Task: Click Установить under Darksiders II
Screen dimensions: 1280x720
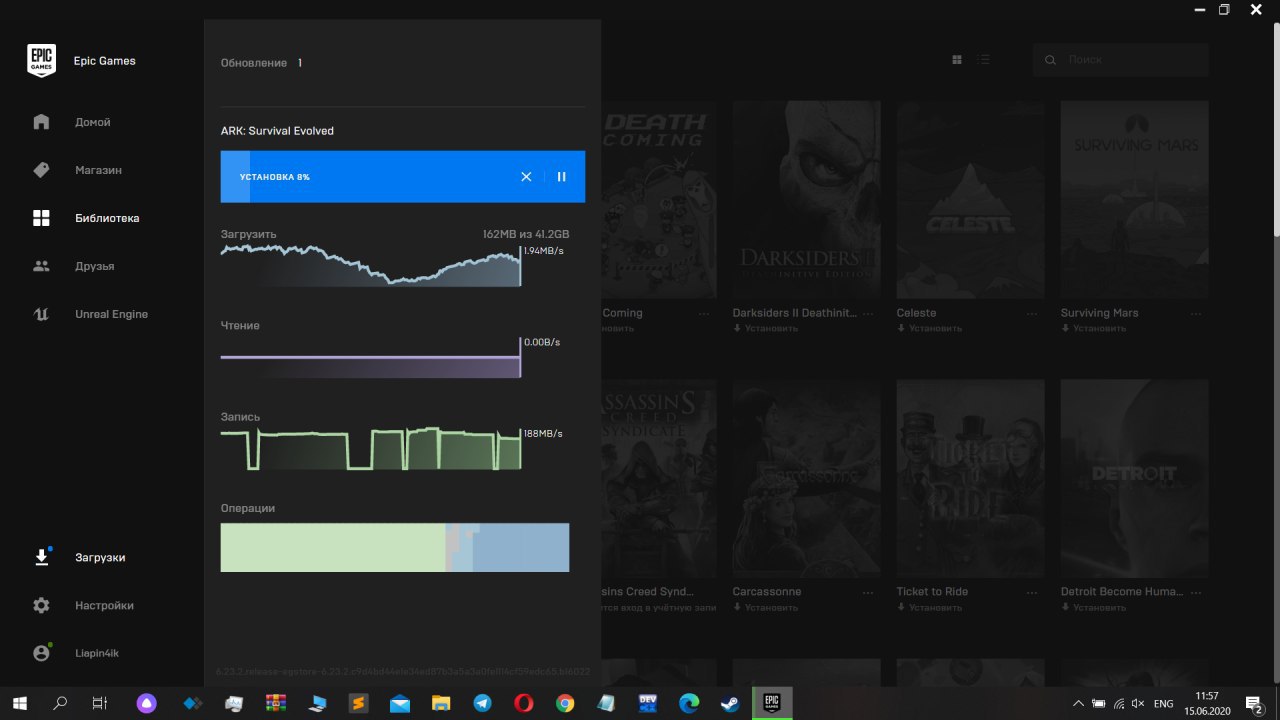Action: [765, 328]
